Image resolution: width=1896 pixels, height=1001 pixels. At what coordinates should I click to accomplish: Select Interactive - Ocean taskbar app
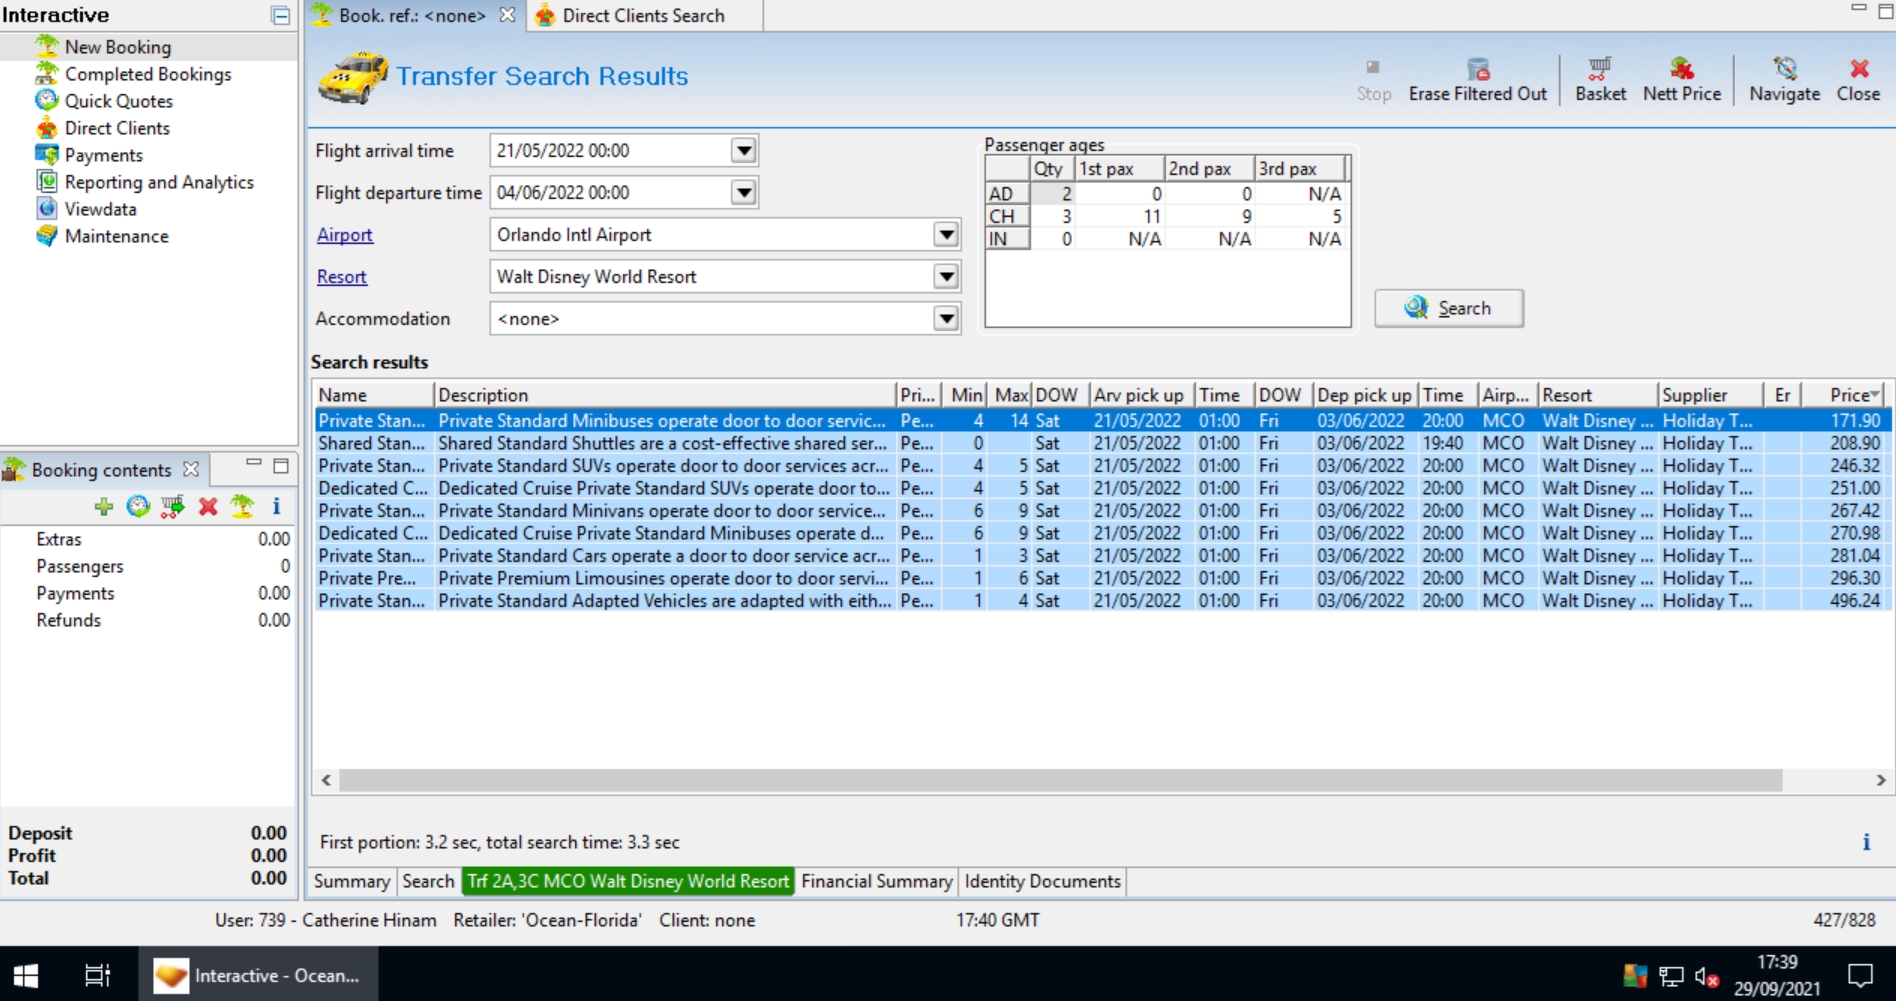click(x=258, y=975)
